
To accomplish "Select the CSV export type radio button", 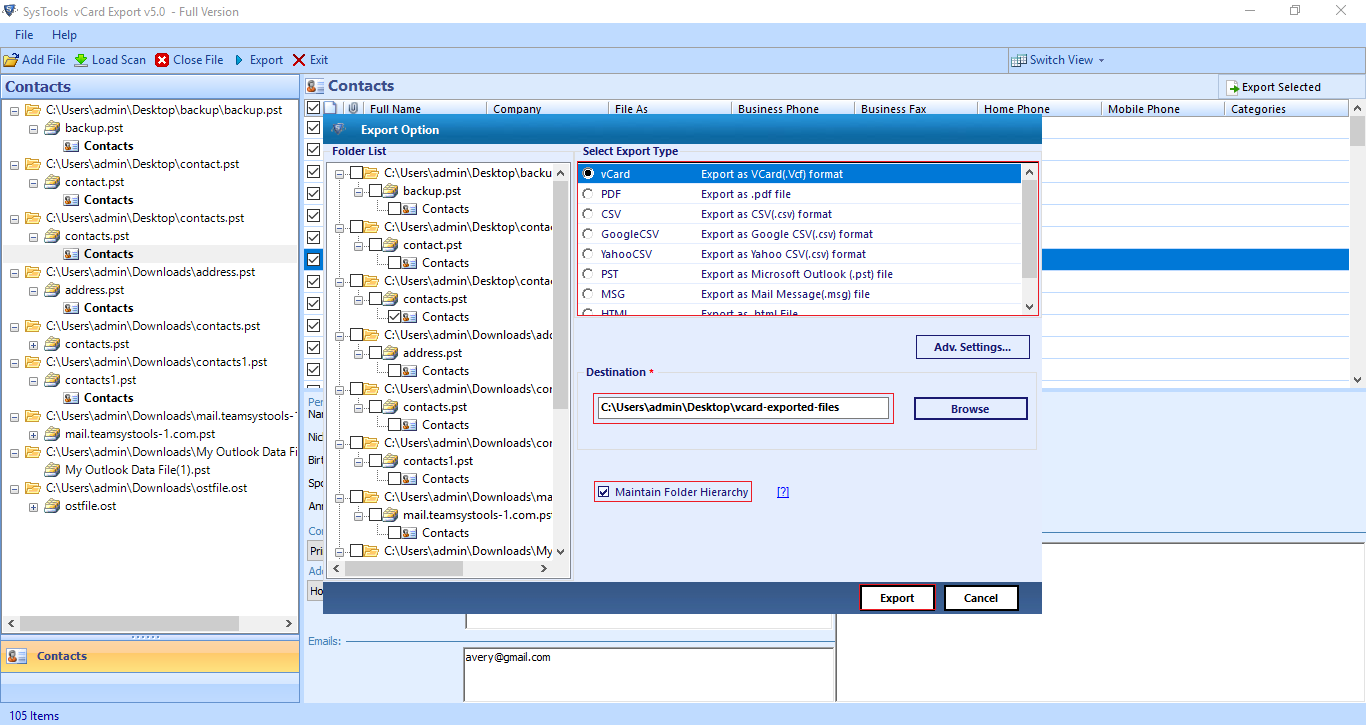I will (x=588, y=214).
